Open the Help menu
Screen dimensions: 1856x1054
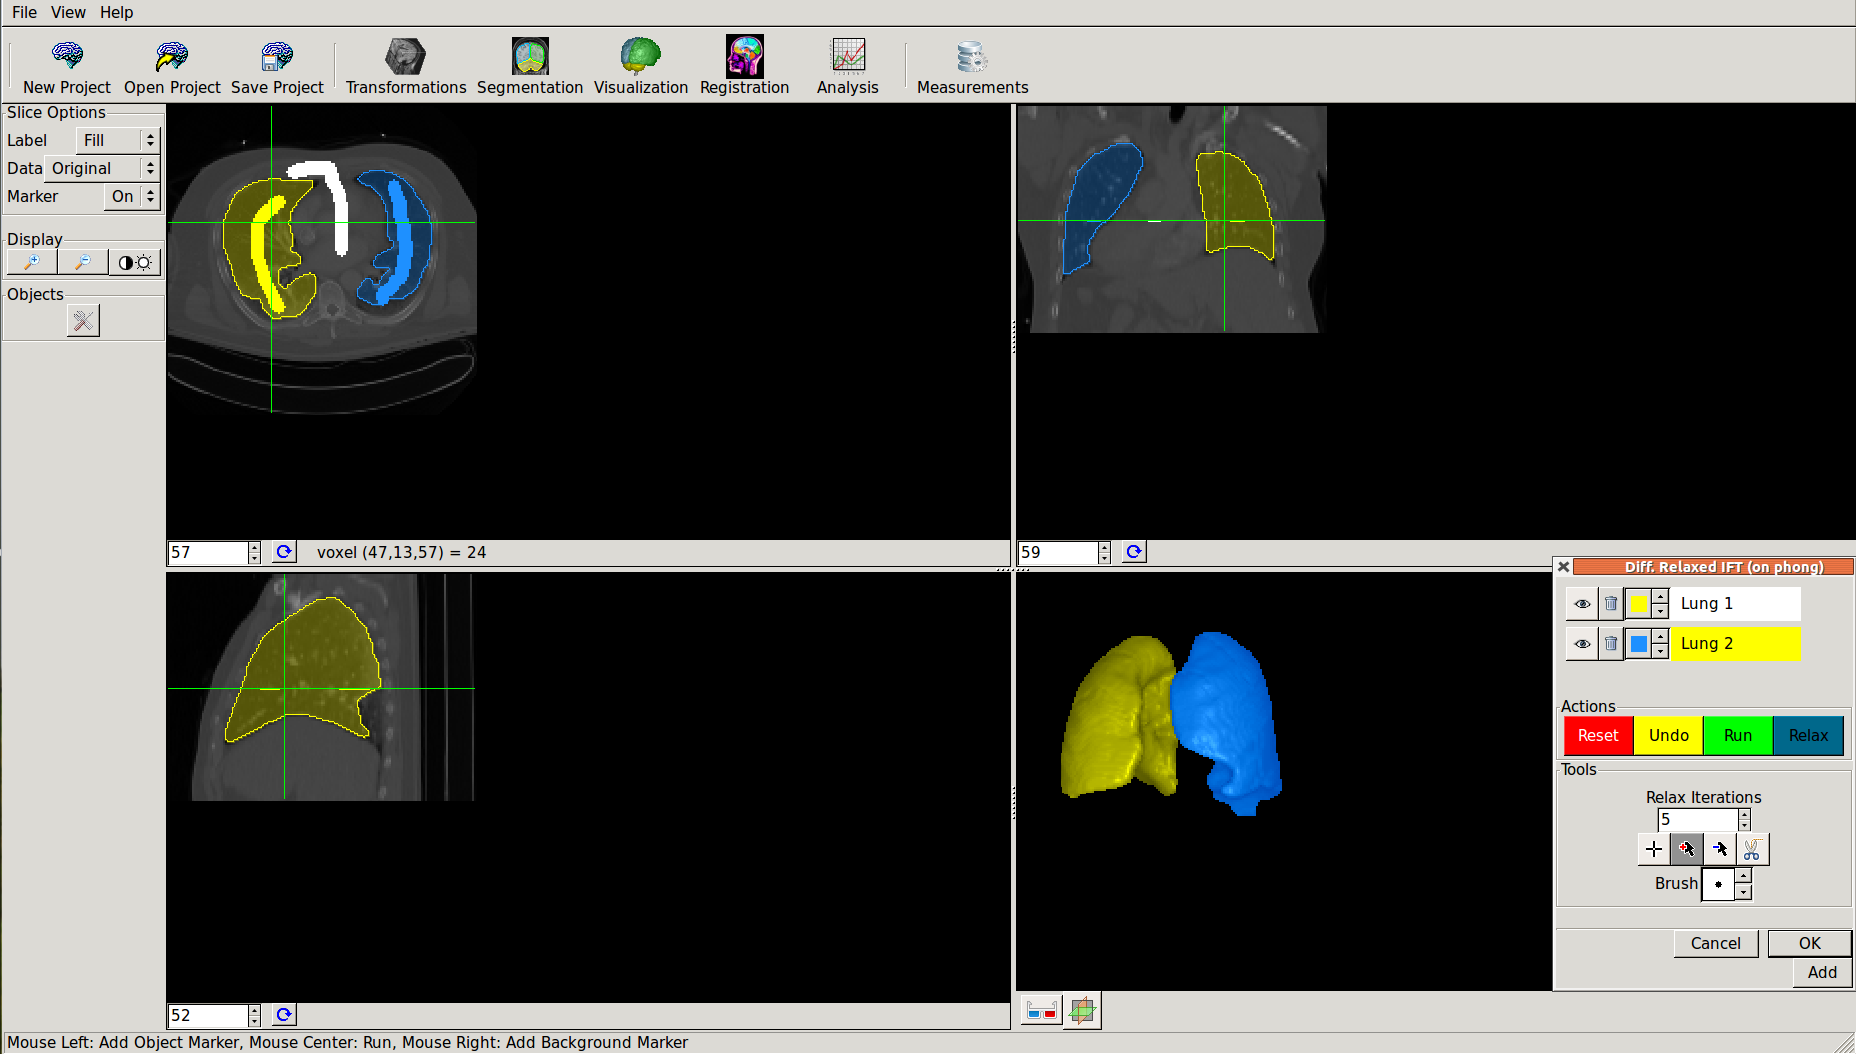(116, 12)
